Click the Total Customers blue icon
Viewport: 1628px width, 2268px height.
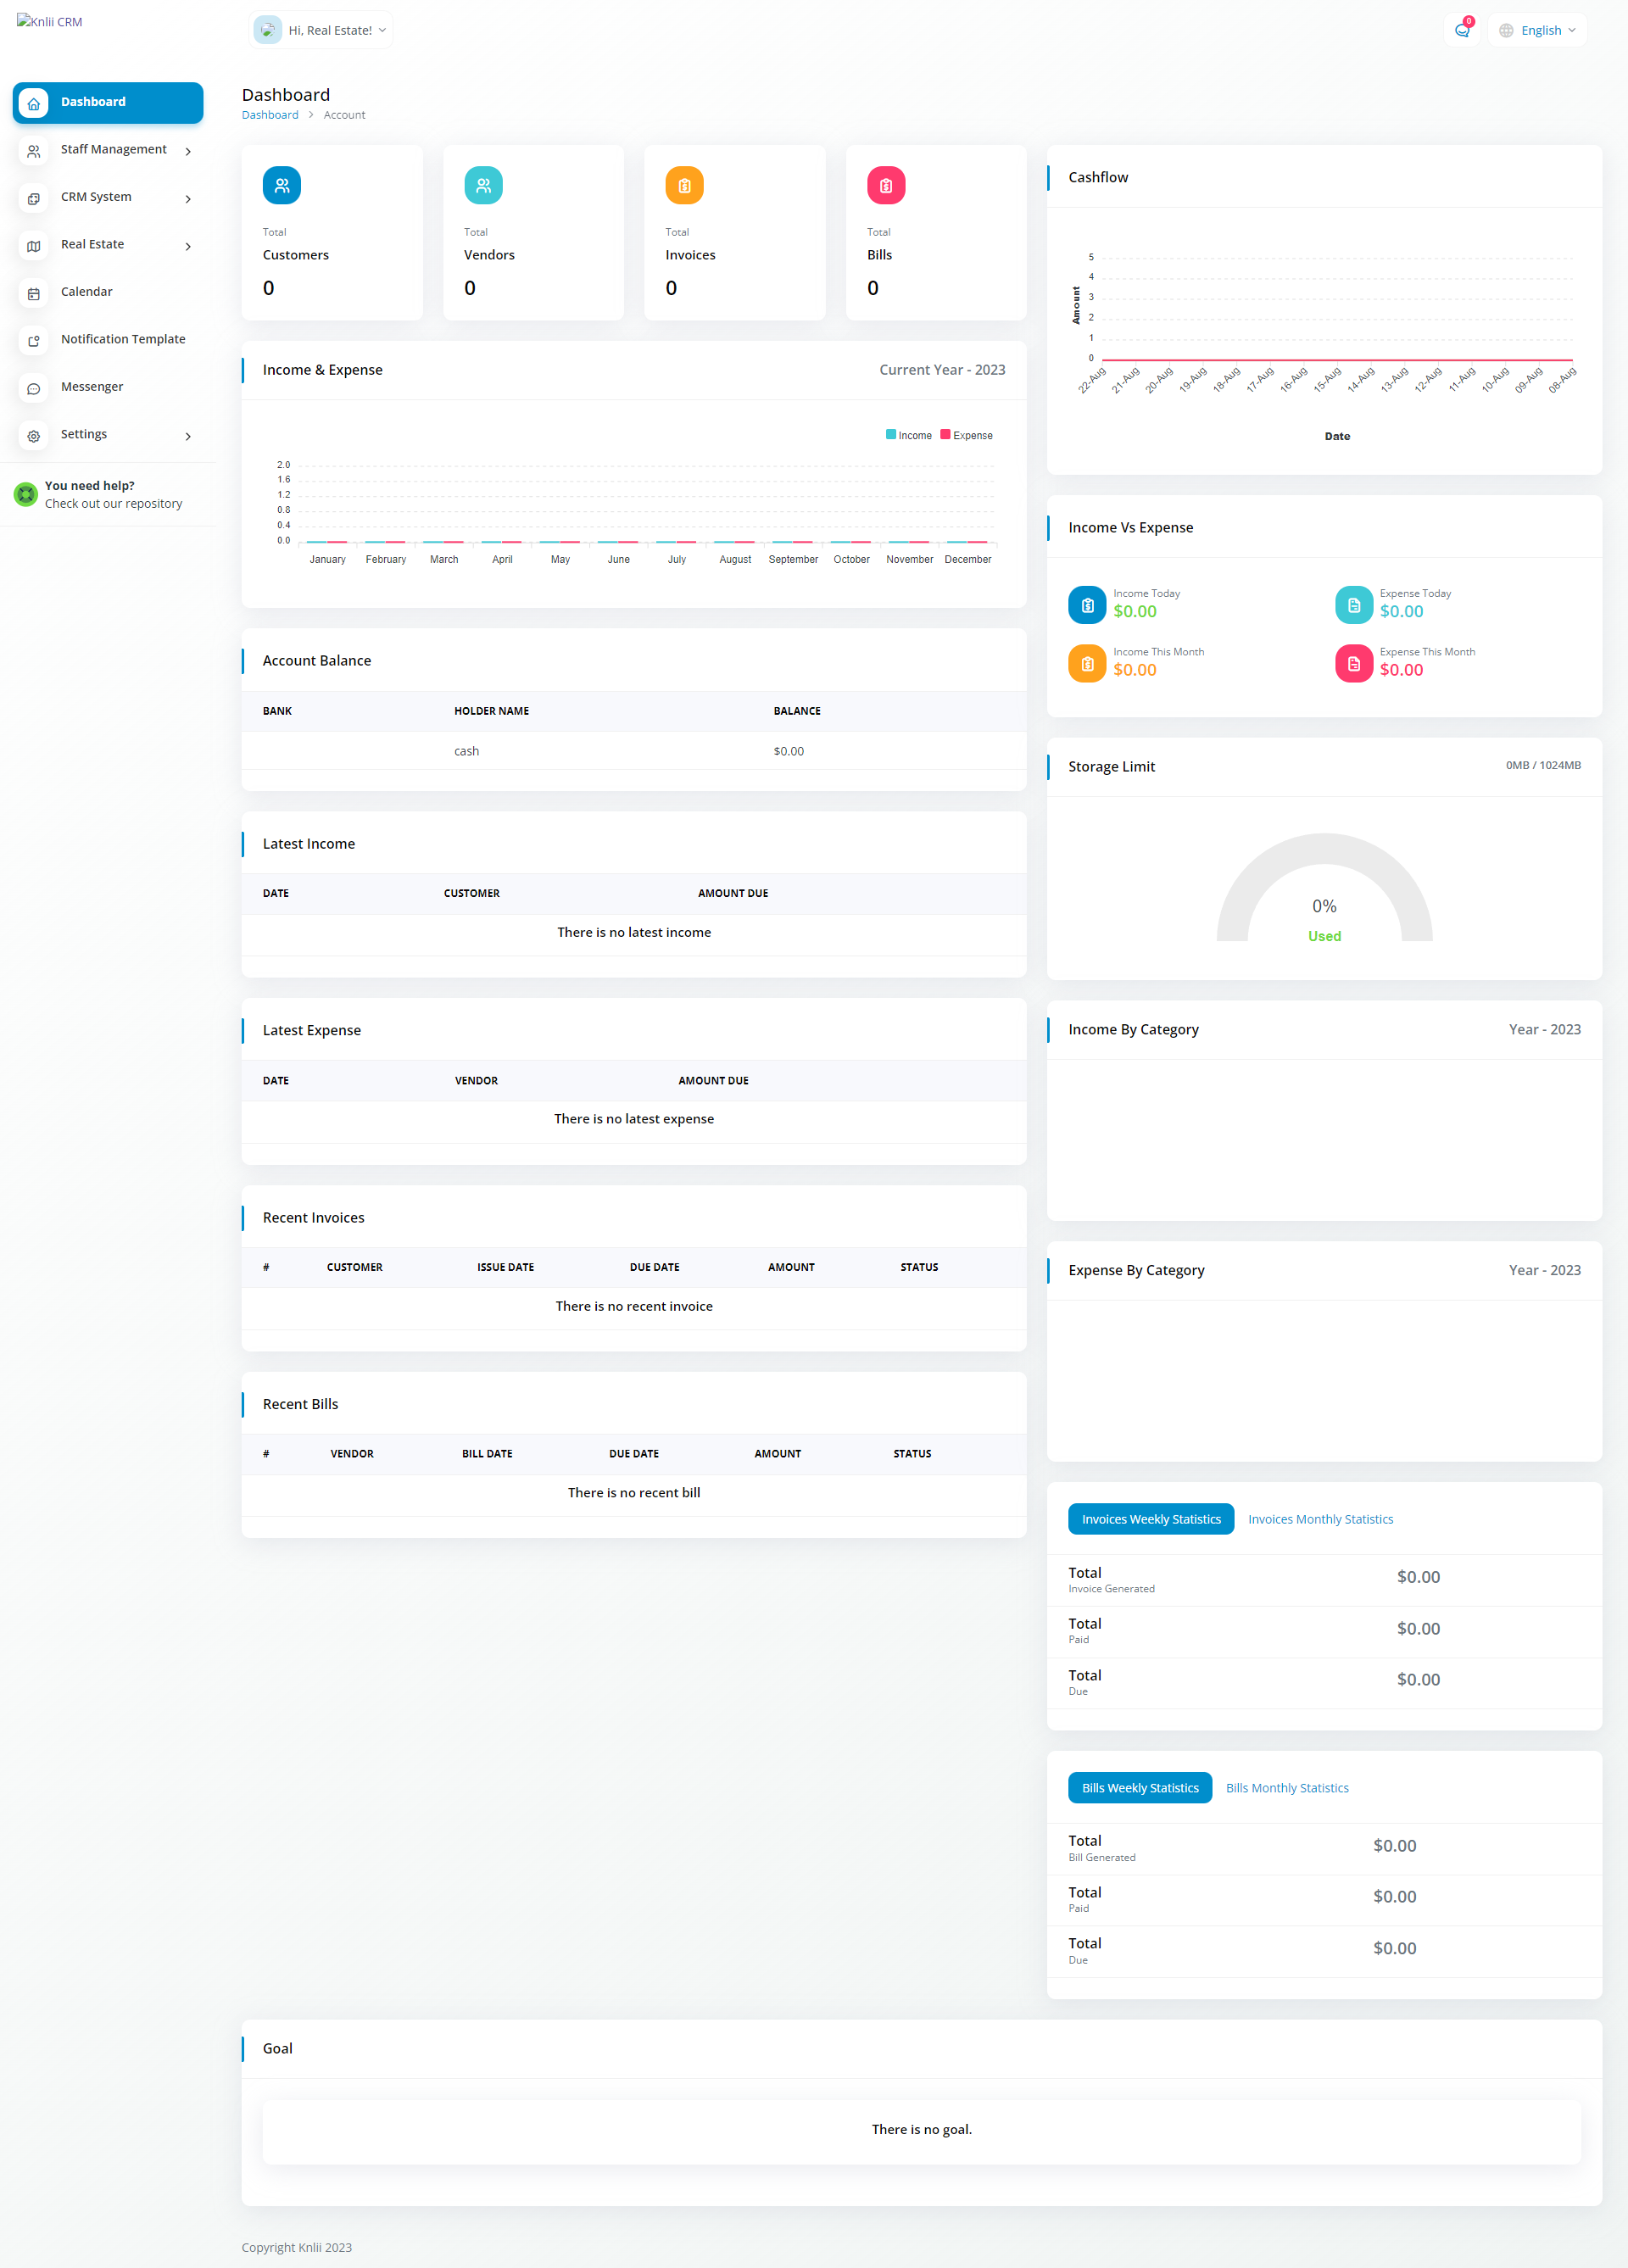pyautogui.click(x=282, y=185)
